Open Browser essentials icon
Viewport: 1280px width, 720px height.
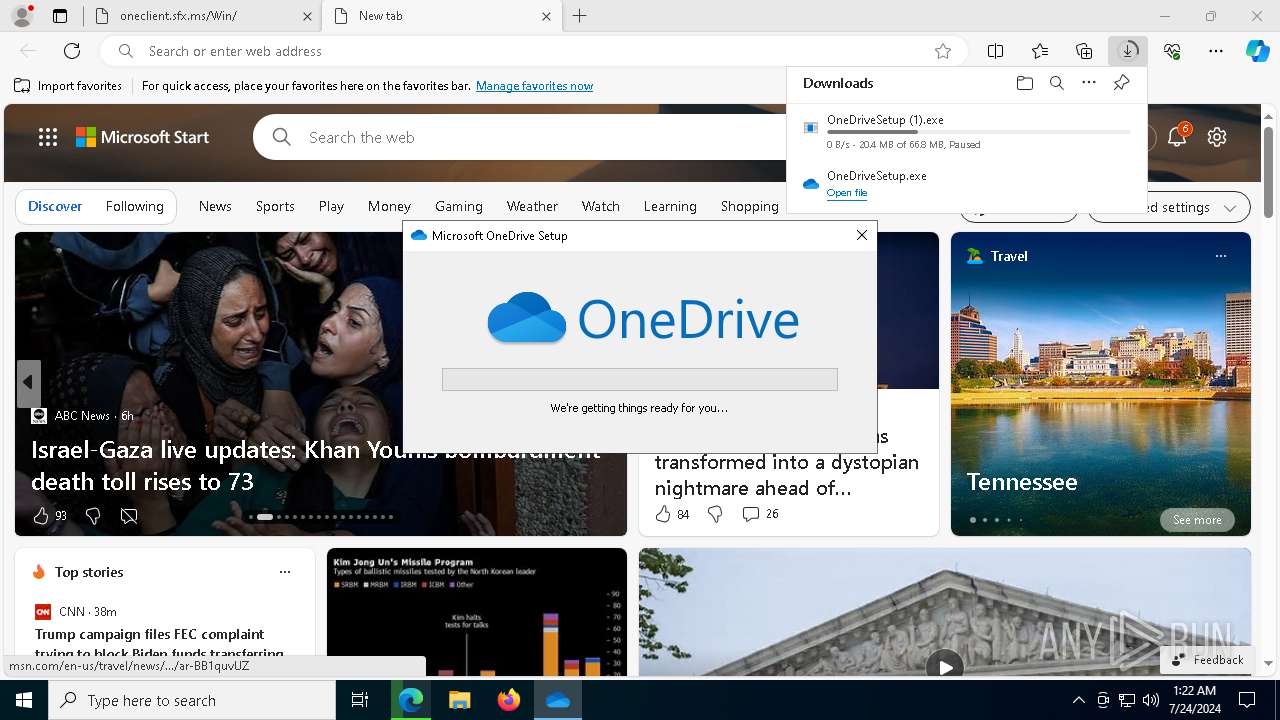(x=1172, y=51)
